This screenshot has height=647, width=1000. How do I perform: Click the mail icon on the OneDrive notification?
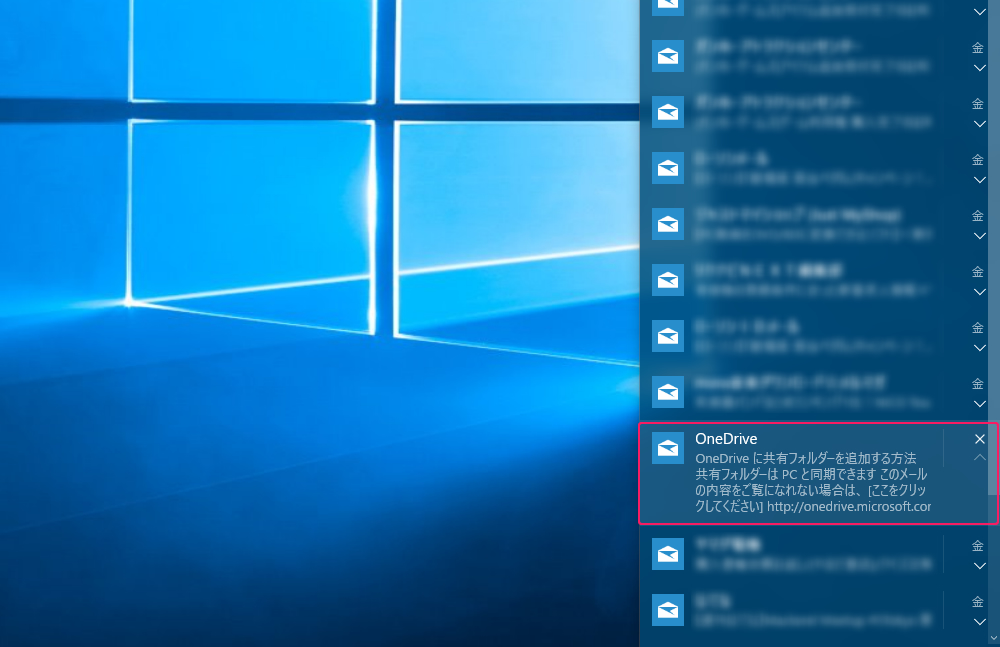[x=668, y=448]
